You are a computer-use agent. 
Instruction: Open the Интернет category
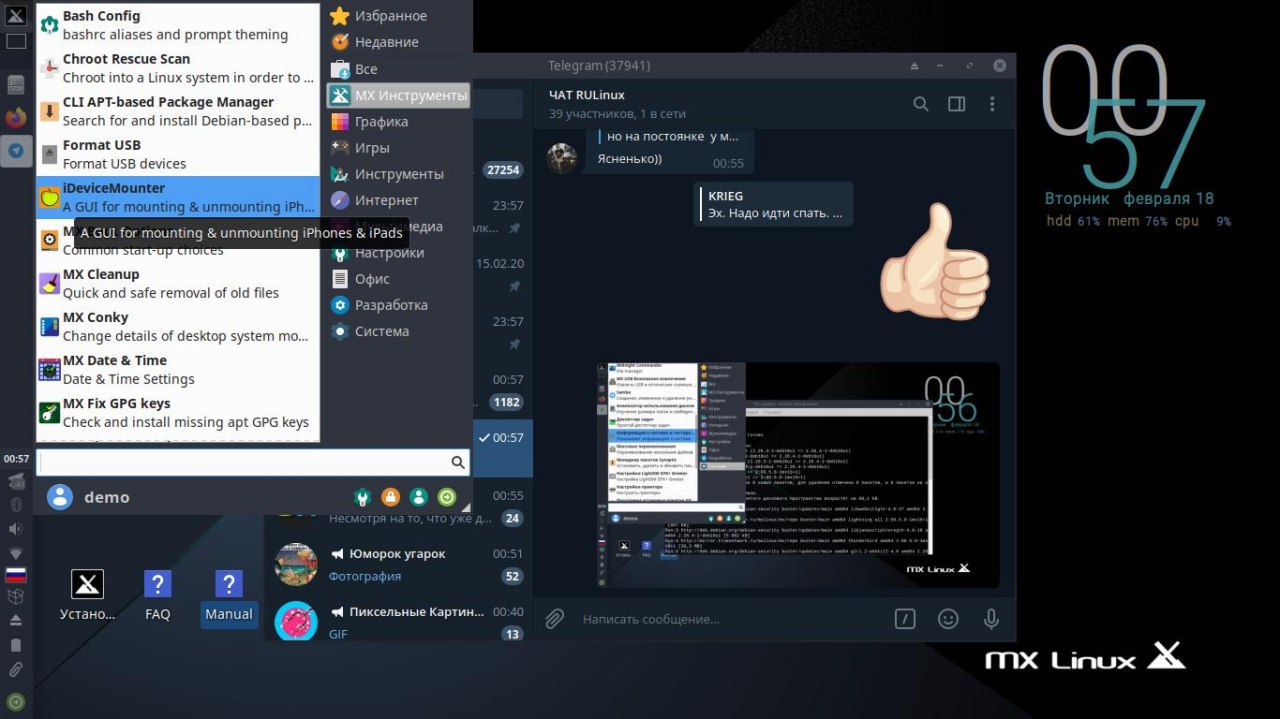tap(398, 200)
